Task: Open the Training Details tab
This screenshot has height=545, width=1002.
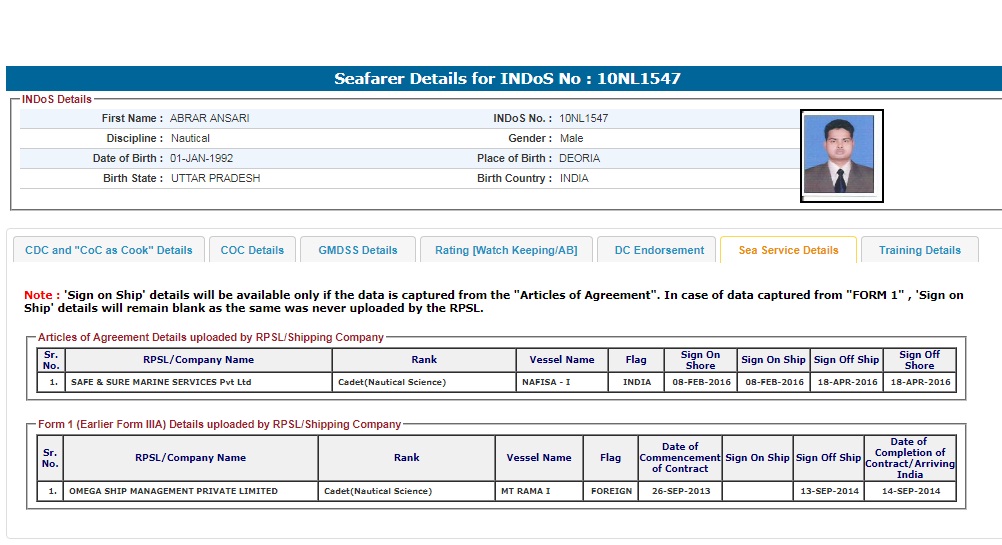Action: pyautogui.click(x=919, y=250)
